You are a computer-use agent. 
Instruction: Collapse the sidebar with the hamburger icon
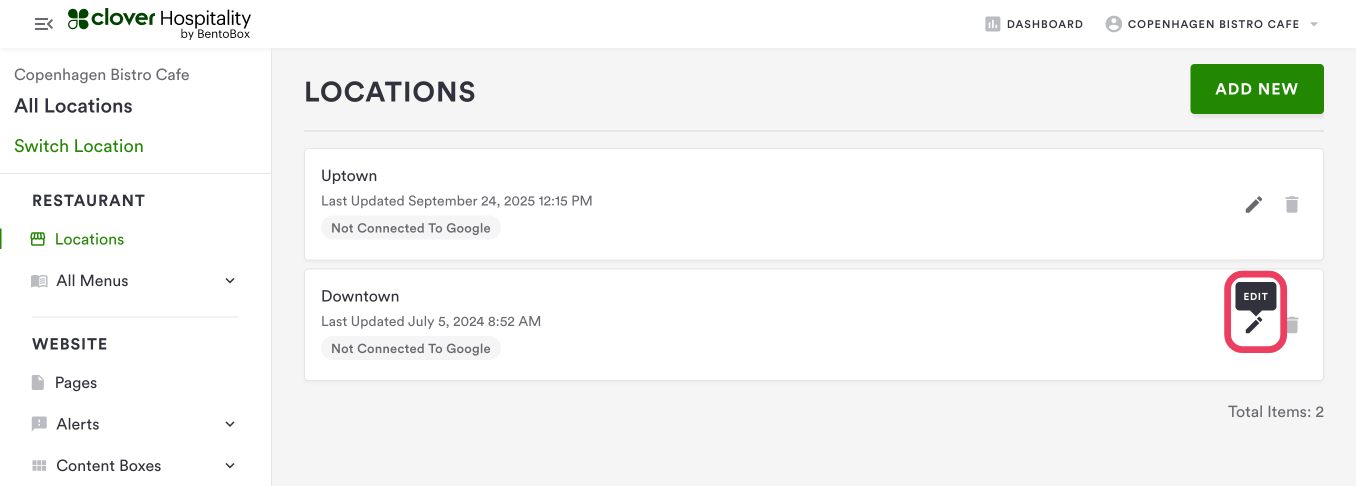43,24
